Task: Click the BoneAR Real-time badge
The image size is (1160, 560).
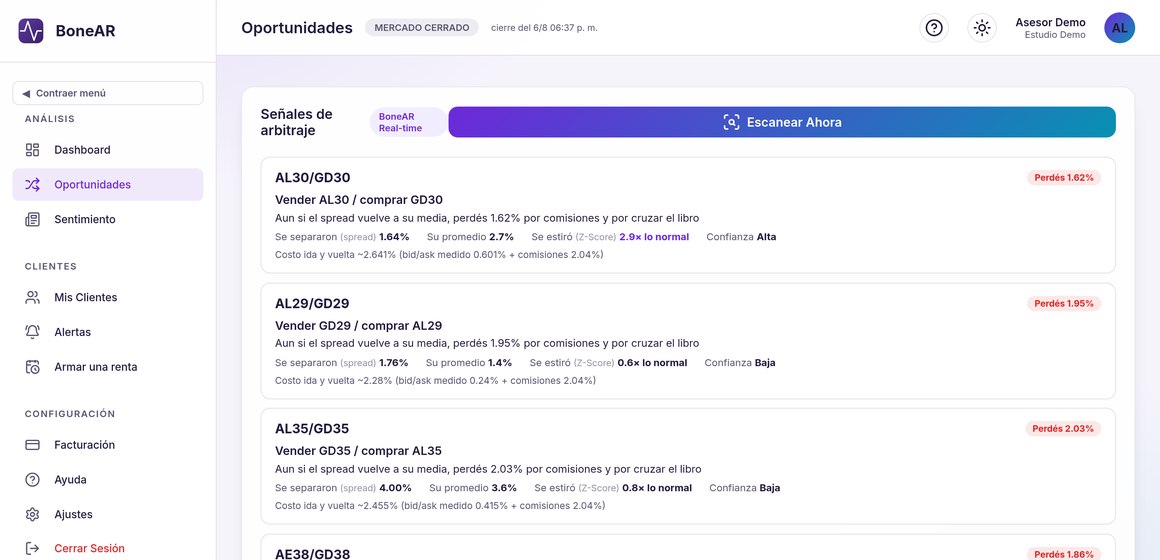Action: pyautogui.click(x=408, y=122)
